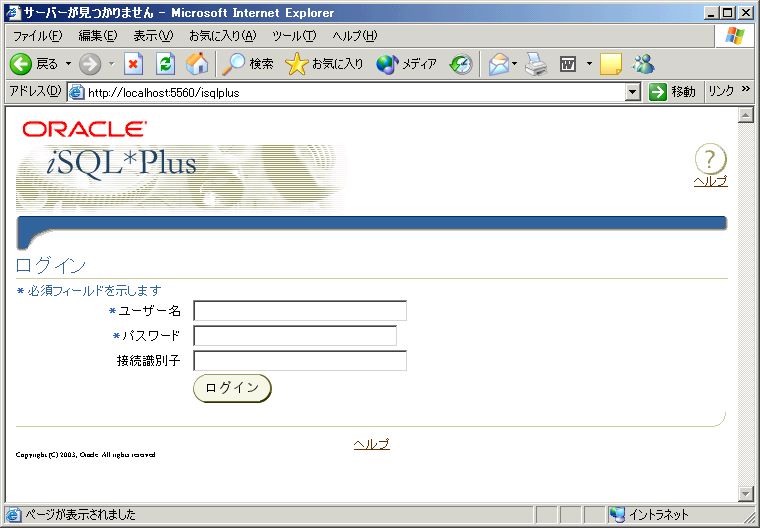Open the お気に入り(A) menu

point(222,36)
